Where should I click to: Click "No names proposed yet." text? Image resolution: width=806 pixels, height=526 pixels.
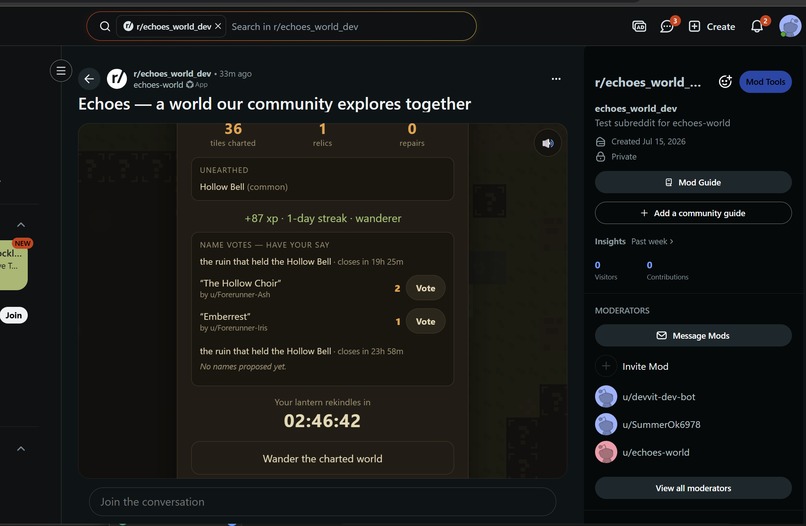pos(243,367)
